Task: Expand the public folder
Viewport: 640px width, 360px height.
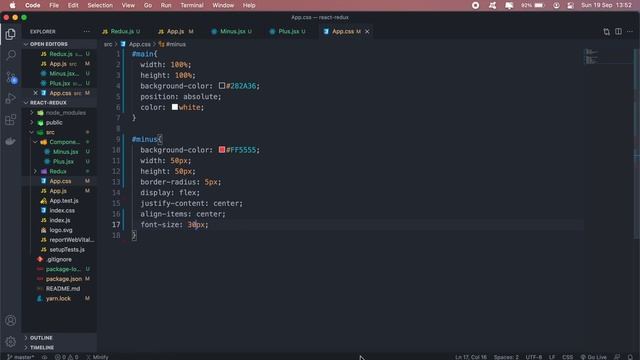Action: pos(54,122)
